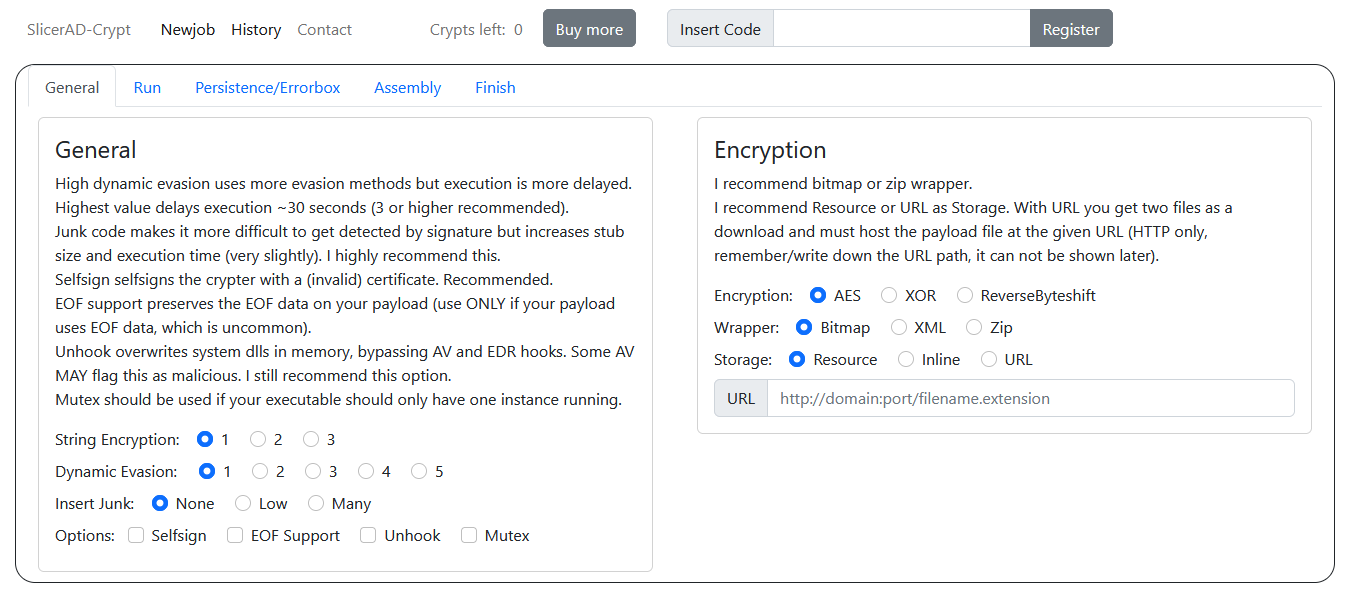Select the XML wrapper option
The image size is (1345, 590).
pyautogui.click(x=899, y=327)
